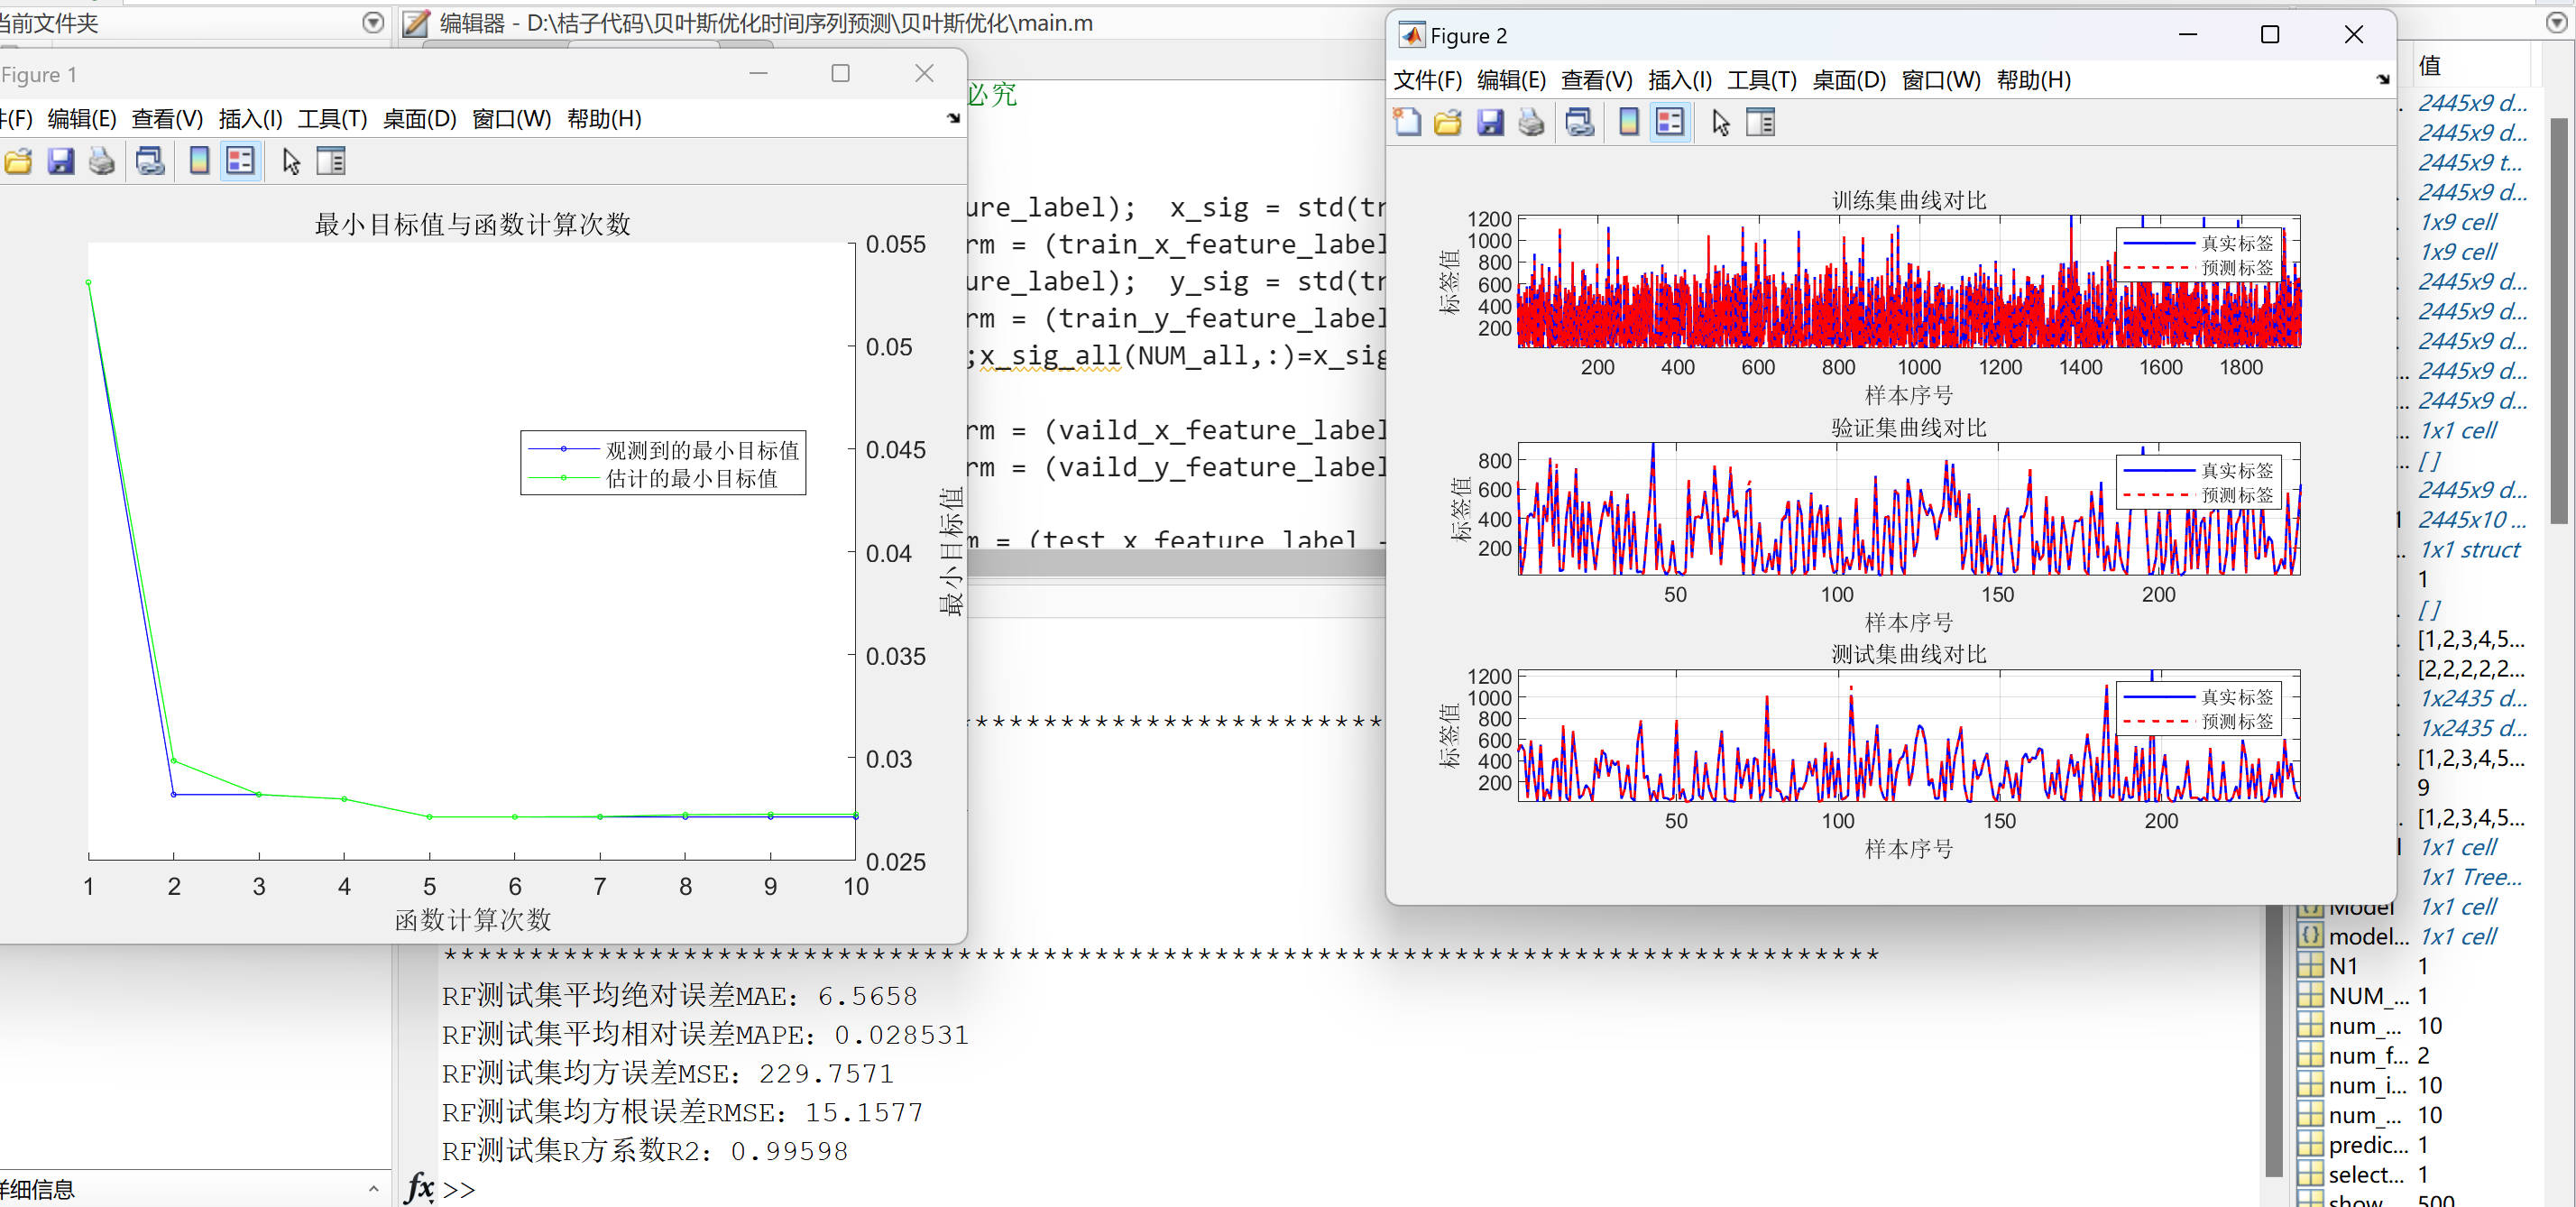
Task: Click dock arrow in Figure 2 menu bar
Action: tap(2383, 79)
